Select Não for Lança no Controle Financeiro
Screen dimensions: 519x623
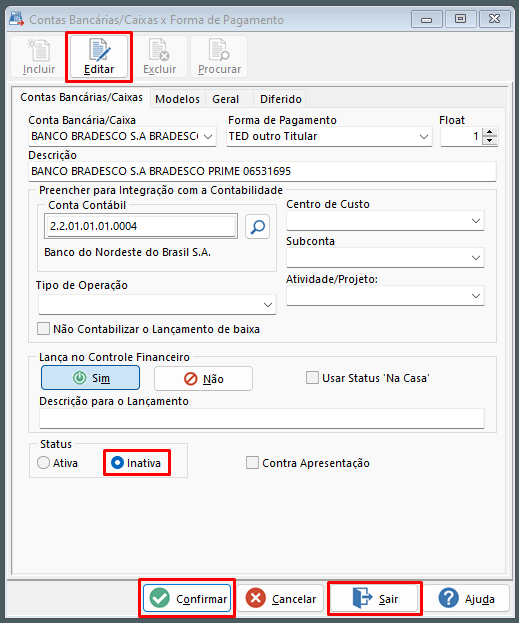[x=203, y=379]
